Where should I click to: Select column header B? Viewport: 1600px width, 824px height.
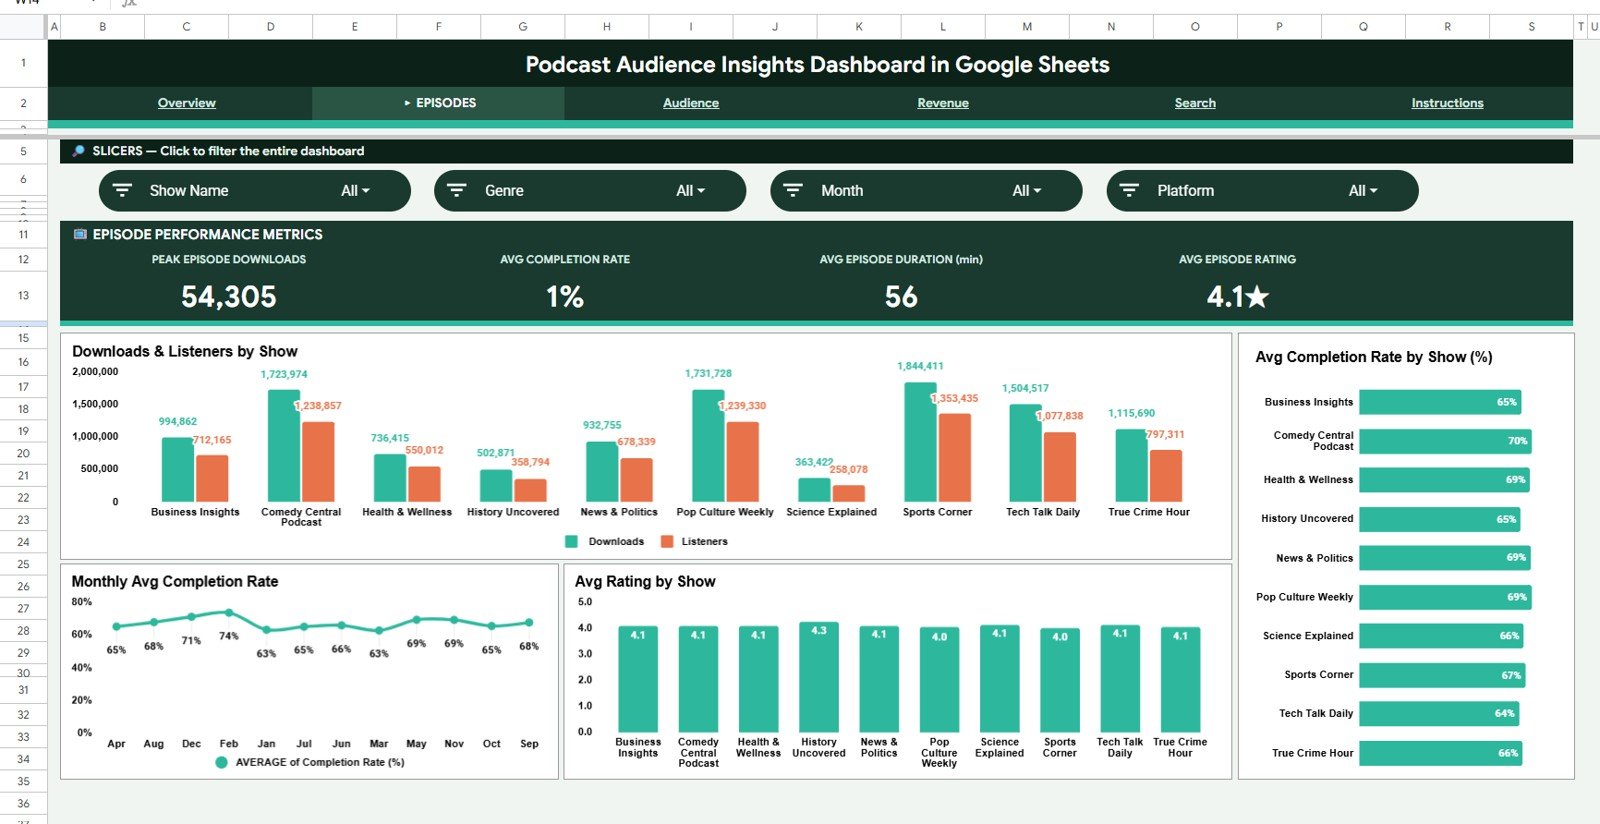[102, 27]
